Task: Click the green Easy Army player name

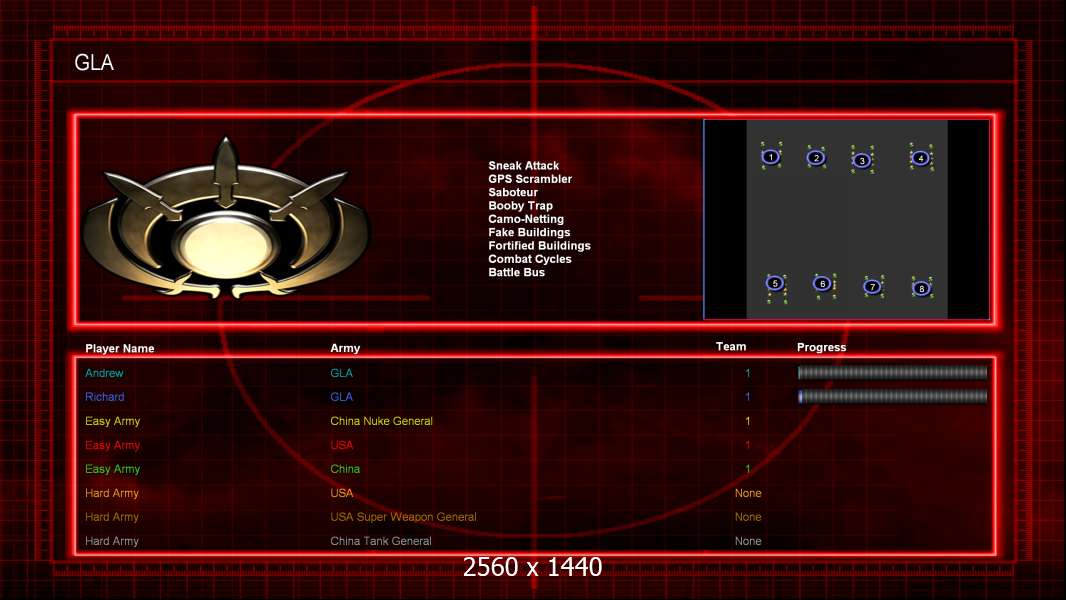Action: click(112, 469)
